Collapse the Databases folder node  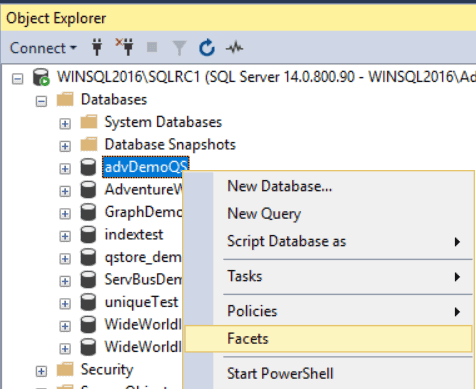(41, 101)
